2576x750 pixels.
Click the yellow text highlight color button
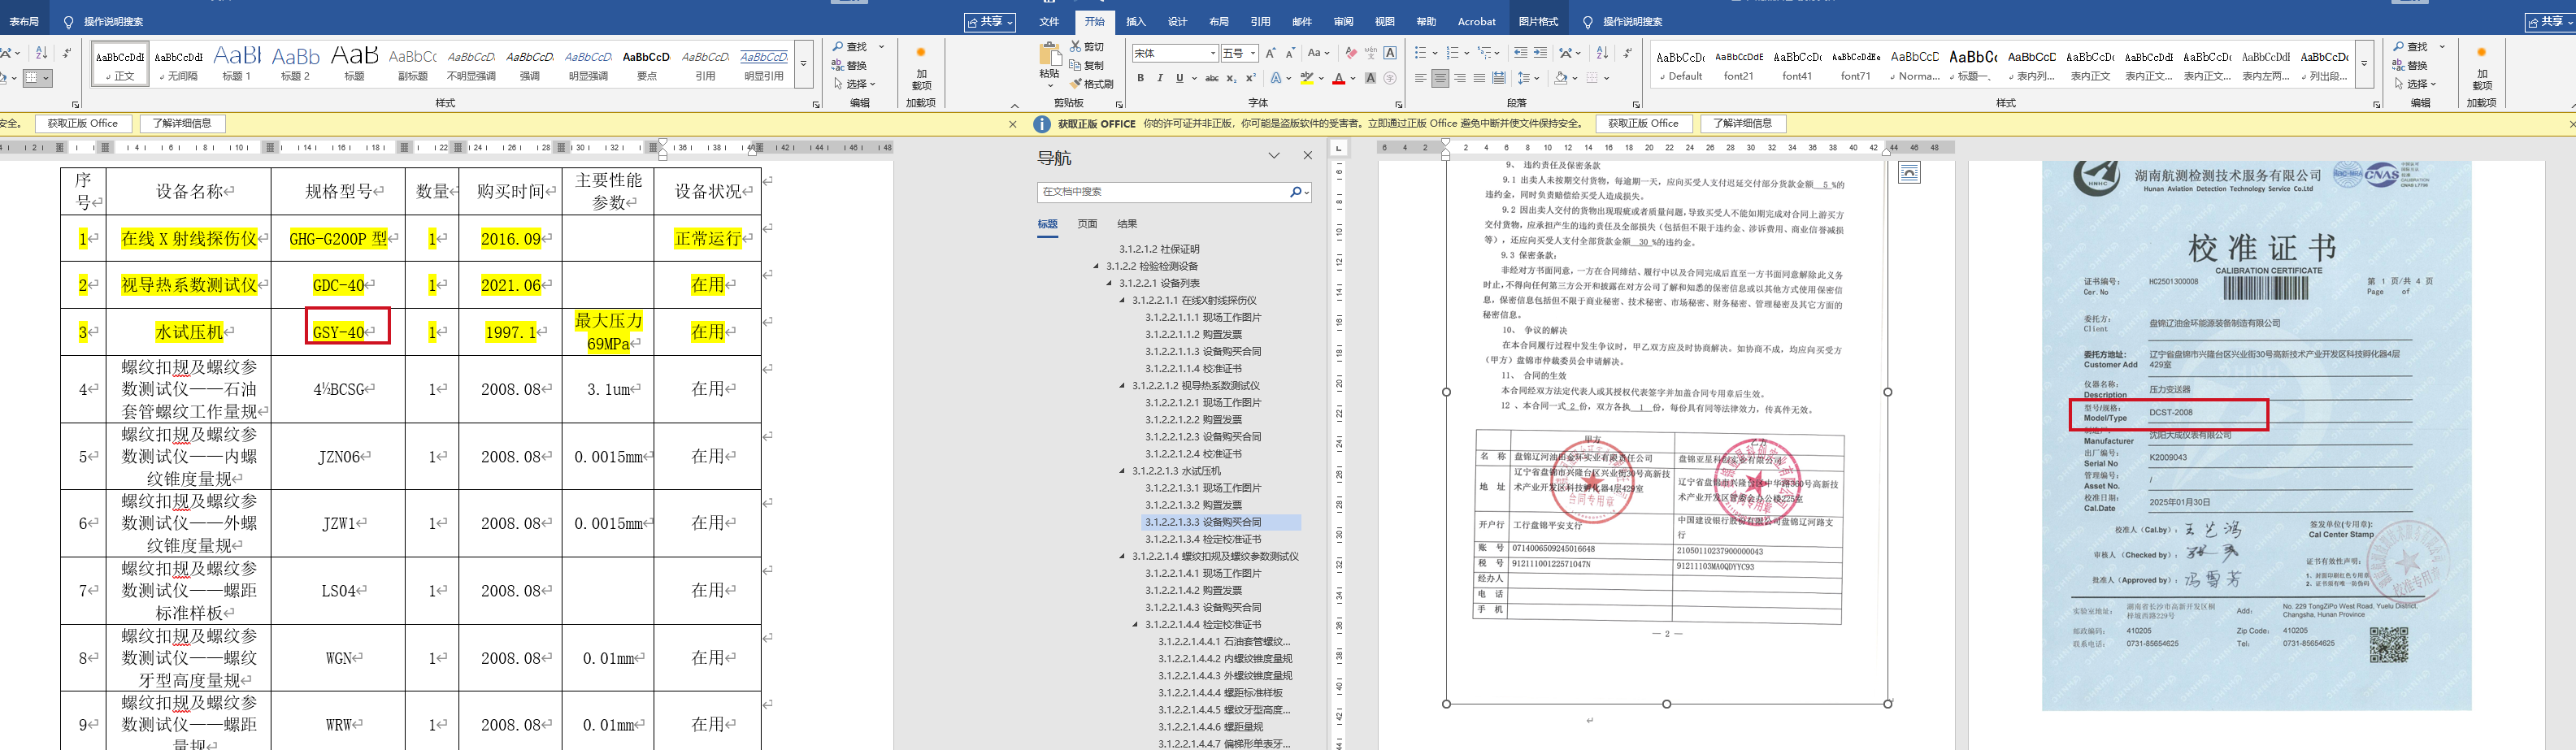1306,78
